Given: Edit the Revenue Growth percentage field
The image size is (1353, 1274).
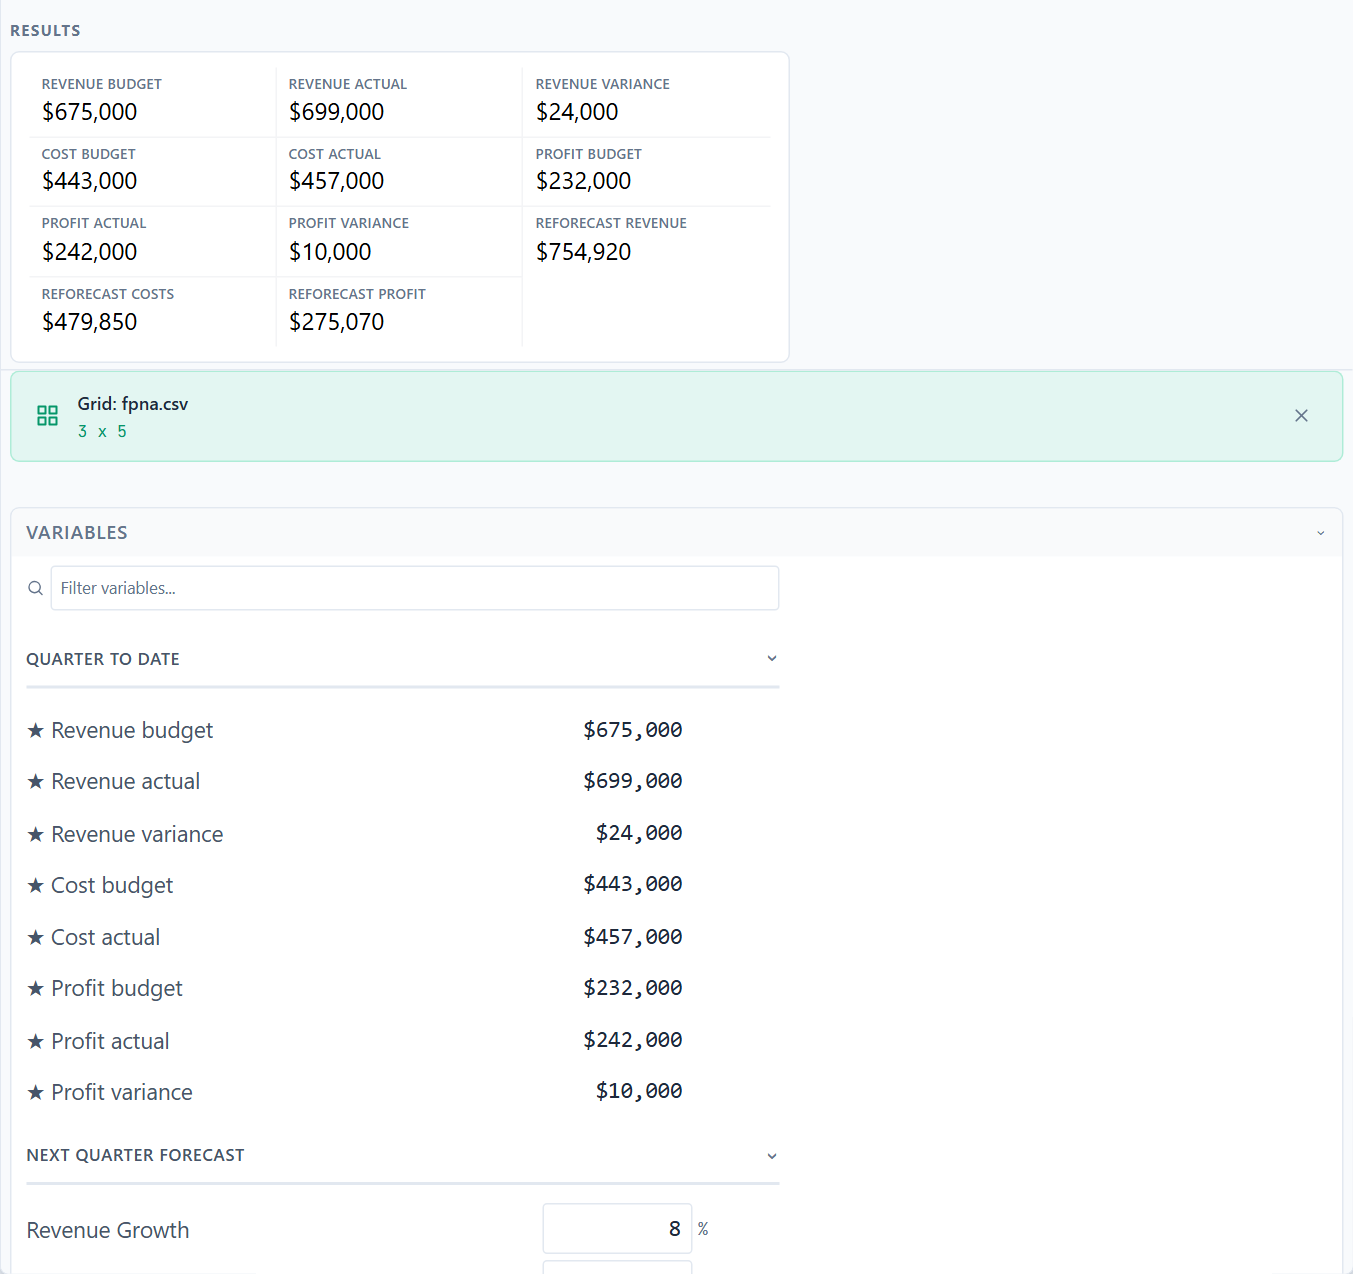Looking at the screenshot, I should click(x=617, y=1229).
